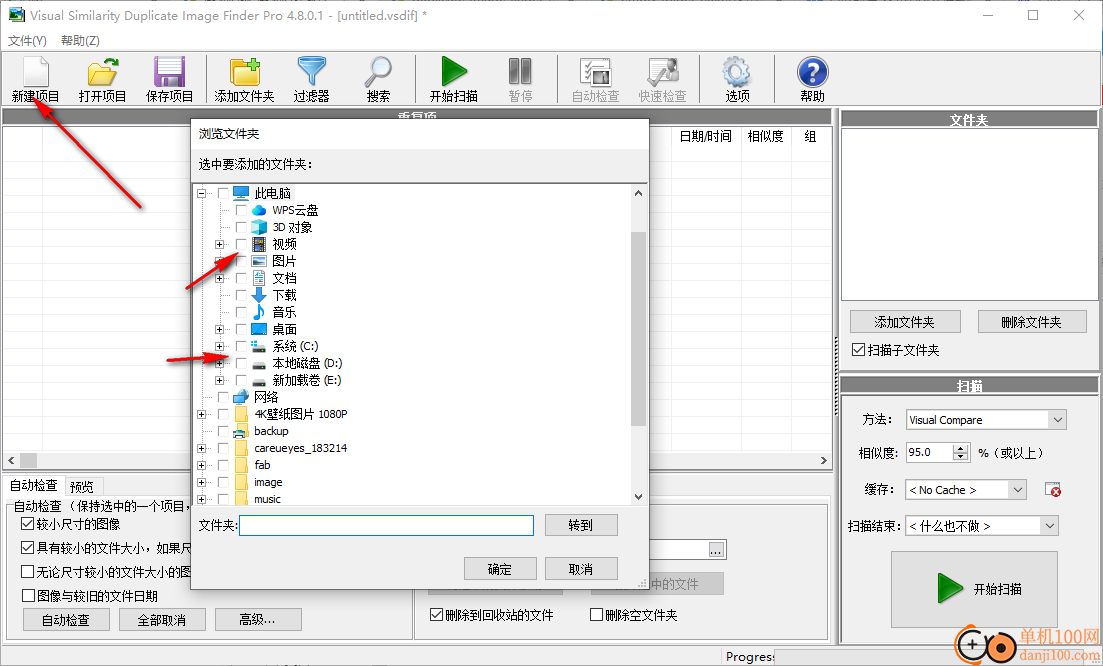Check the 新加载卷 (E:) checkbox

pos(241,380)
